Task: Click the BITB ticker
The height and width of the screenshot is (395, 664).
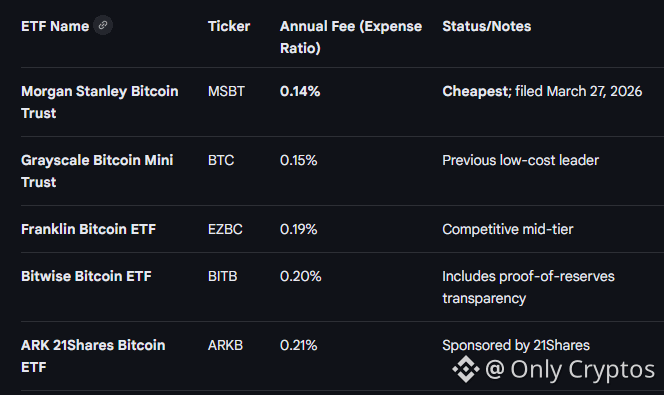Action: (223, 276)
